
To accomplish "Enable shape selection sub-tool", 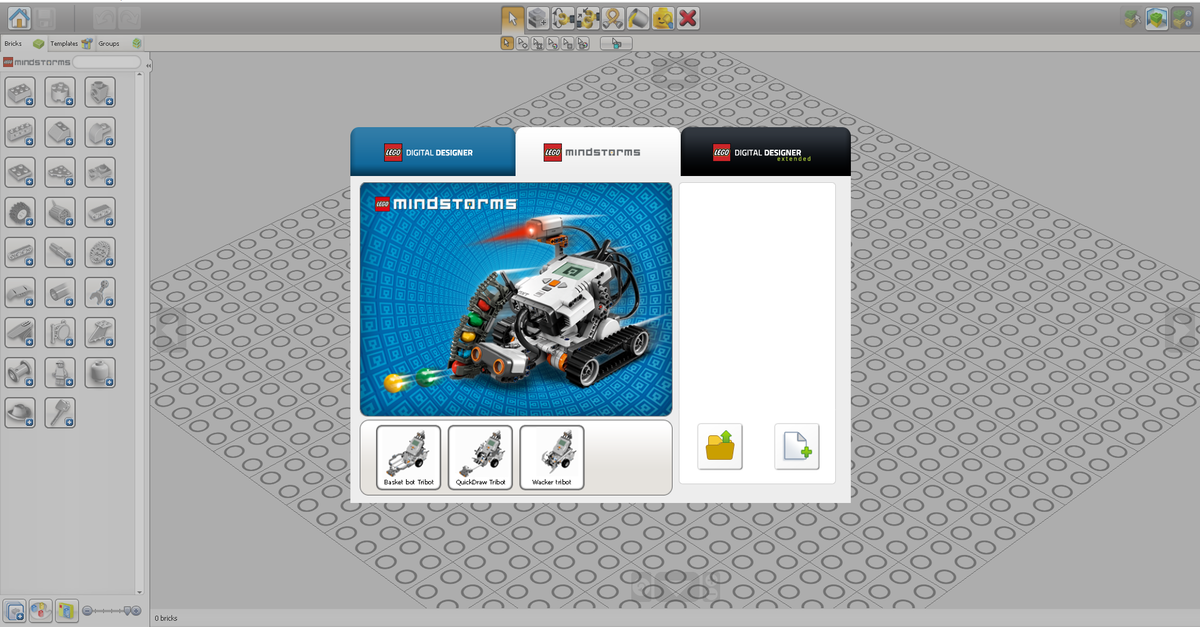I will [x=538, y=43].
